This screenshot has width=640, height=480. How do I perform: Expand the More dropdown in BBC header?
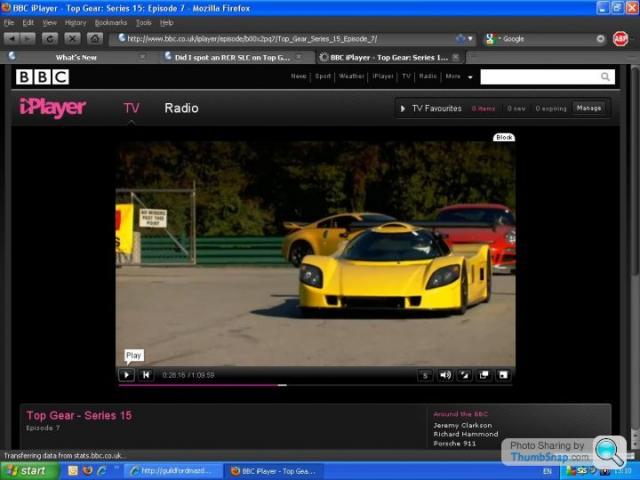click(x=458, y=76)
